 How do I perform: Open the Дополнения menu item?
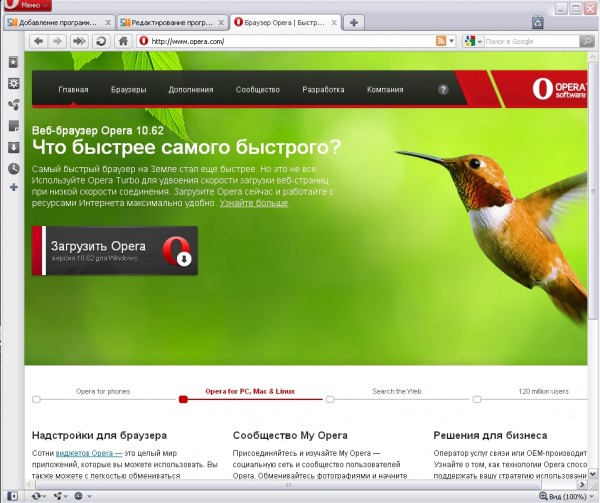[x=191, y=90]
